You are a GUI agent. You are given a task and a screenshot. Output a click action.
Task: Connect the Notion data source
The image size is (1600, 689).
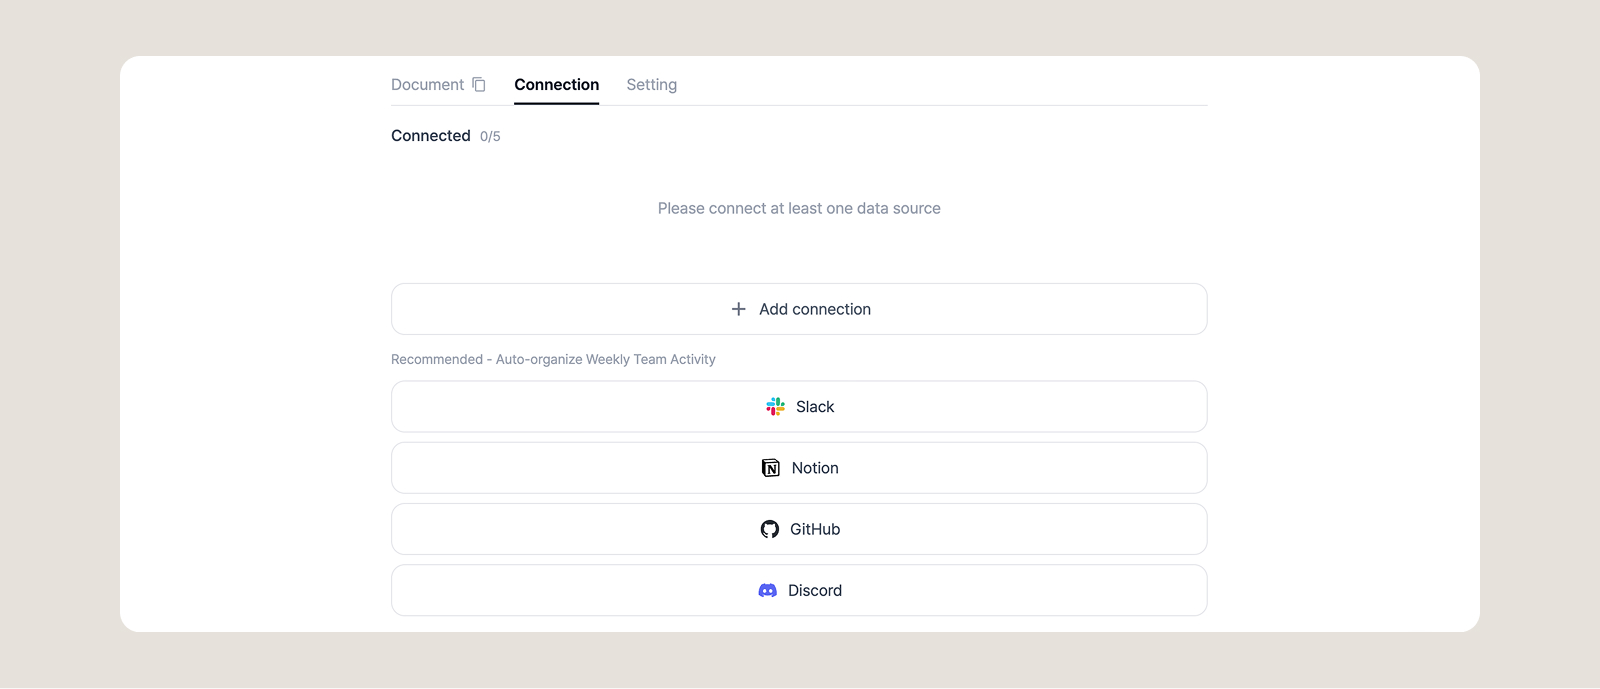[x=799, y=468]
